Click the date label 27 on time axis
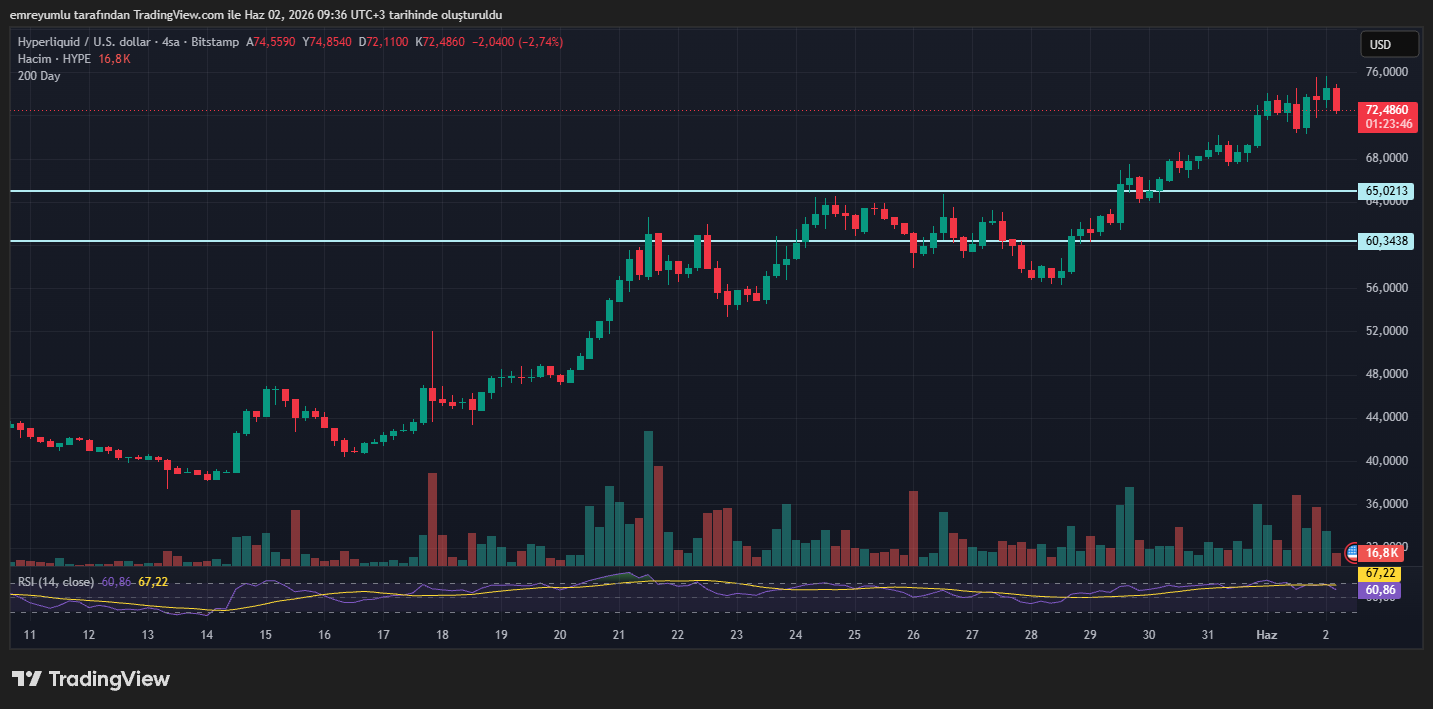The image size is (1433, 709). click(972, 635)
